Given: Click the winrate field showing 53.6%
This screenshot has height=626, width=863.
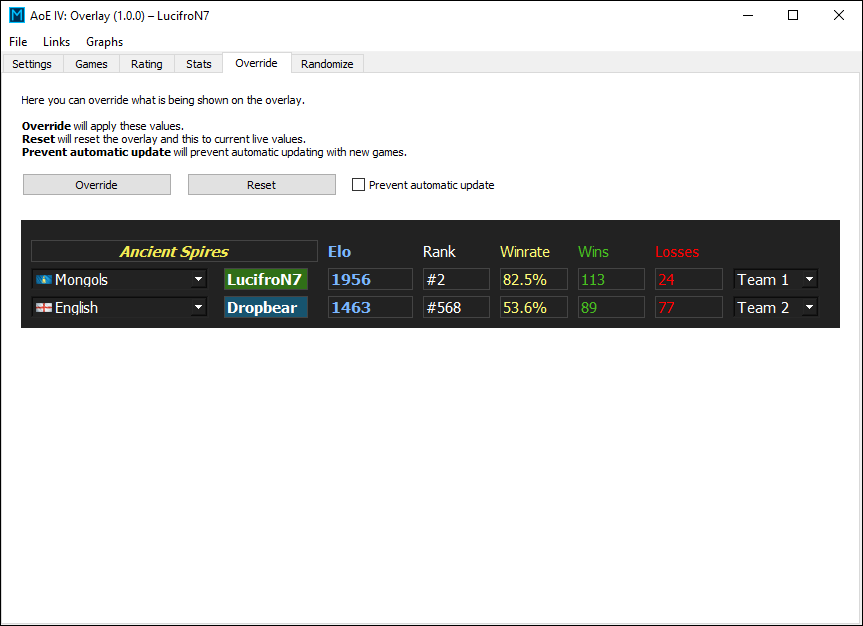Looking at the screenshot, I should (x=534, y=308).
